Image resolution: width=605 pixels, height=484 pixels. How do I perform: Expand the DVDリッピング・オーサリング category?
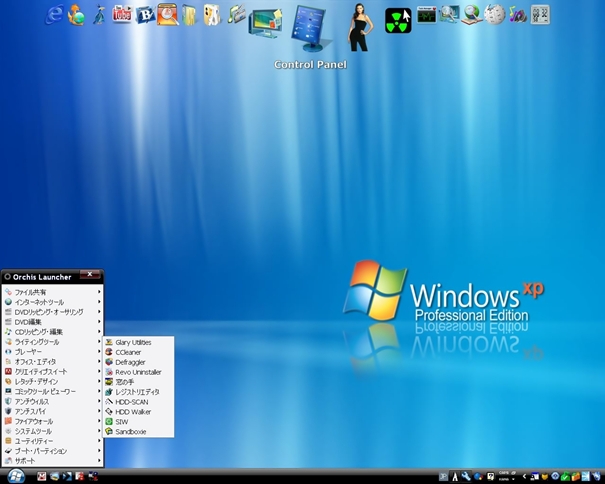pos(52,312)
